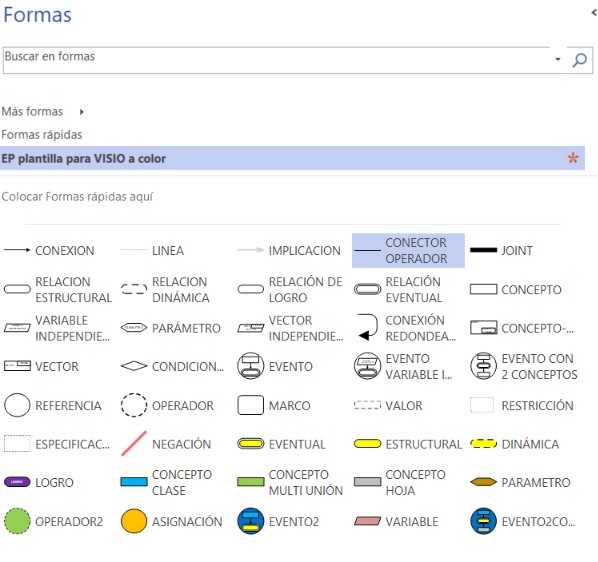
Task: Select the blue EVENTO2 shape
Action: [278, 521]
